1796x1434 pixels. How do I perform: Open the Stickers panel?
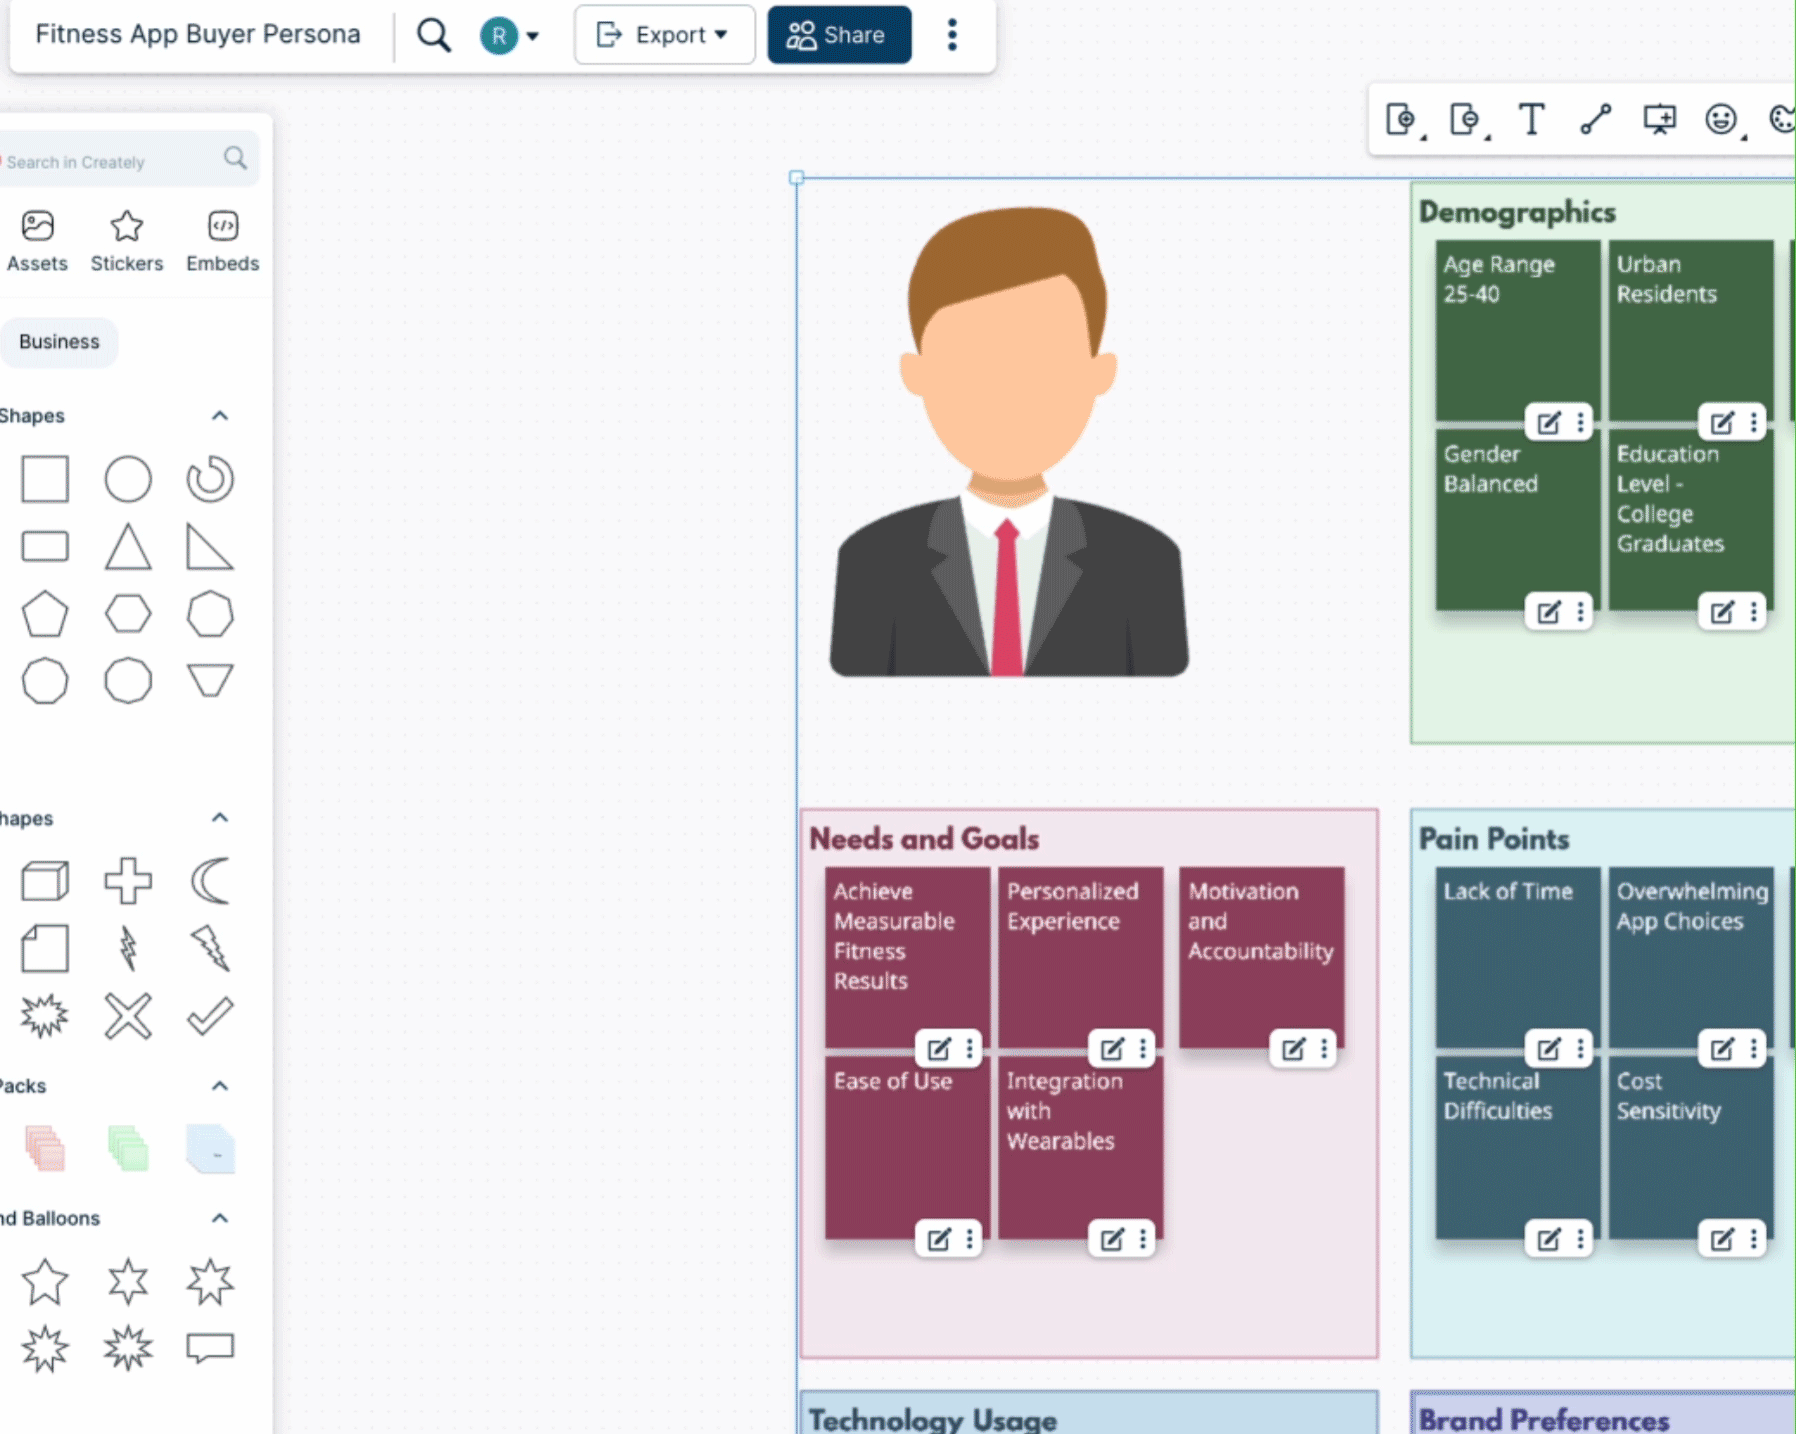click(x=127, y=240)
